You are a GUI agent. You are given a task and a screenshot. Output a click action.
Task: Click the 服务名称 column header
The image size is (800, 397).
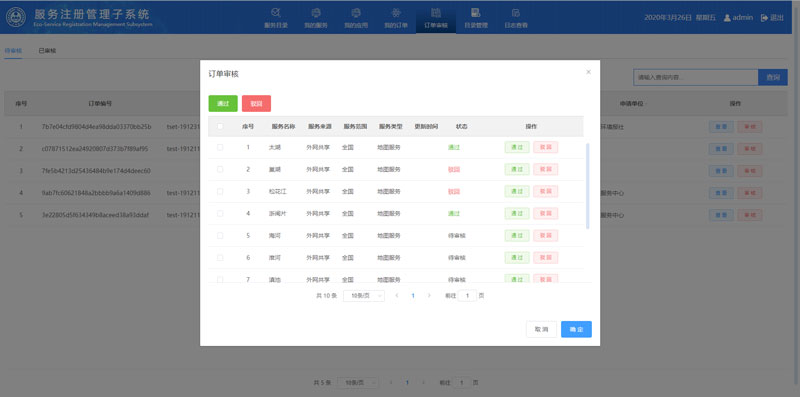pos(283,127)
